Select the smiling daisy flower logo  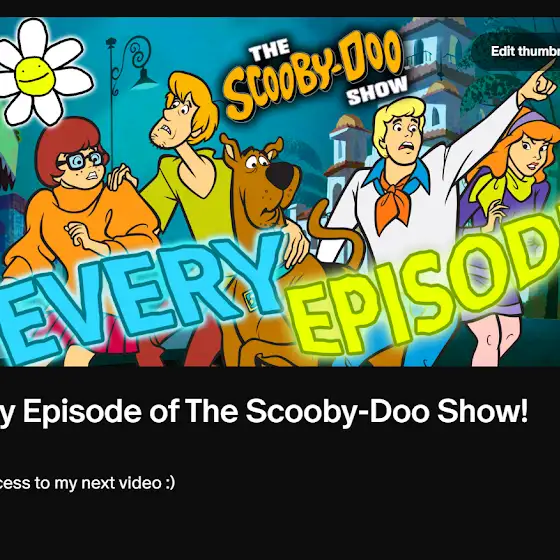[43, 71]
